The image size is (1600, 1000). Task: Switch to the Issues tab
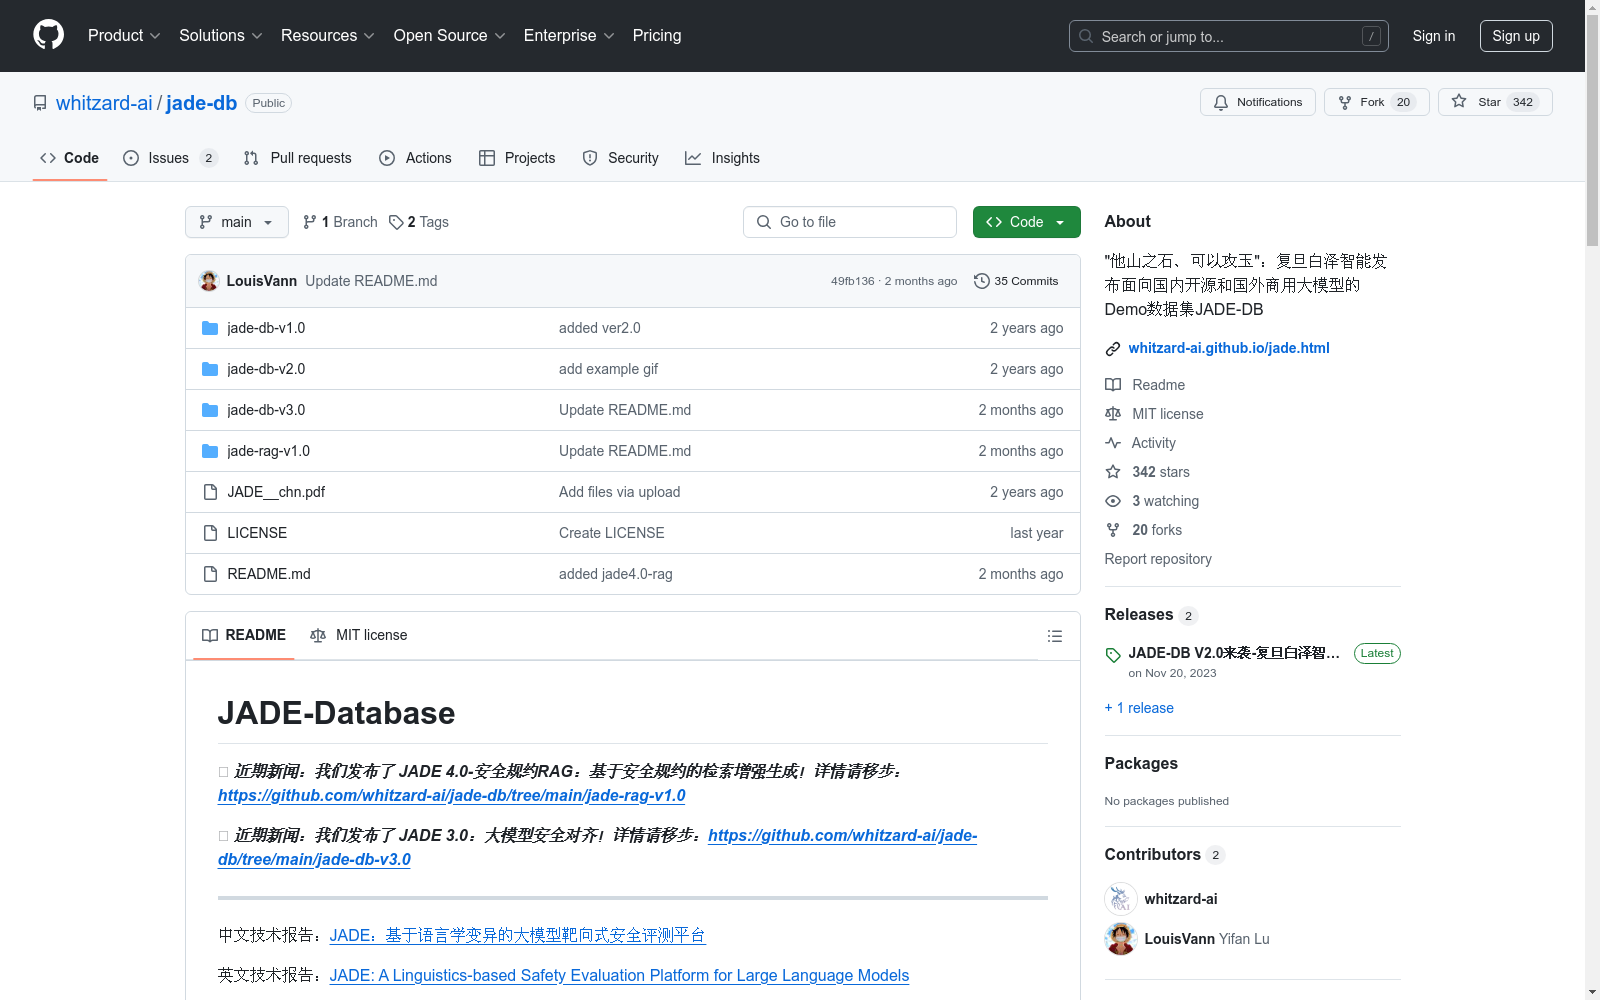pyautogui.click(x=170, y=158)
